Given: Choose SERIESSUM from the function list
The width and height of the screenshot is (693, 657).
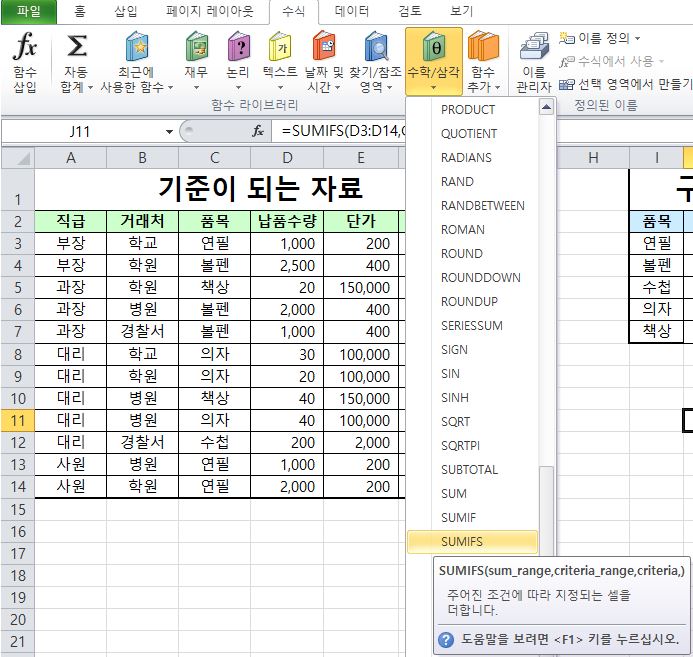Looking at the screenshot, I should (x=472, y=326).
